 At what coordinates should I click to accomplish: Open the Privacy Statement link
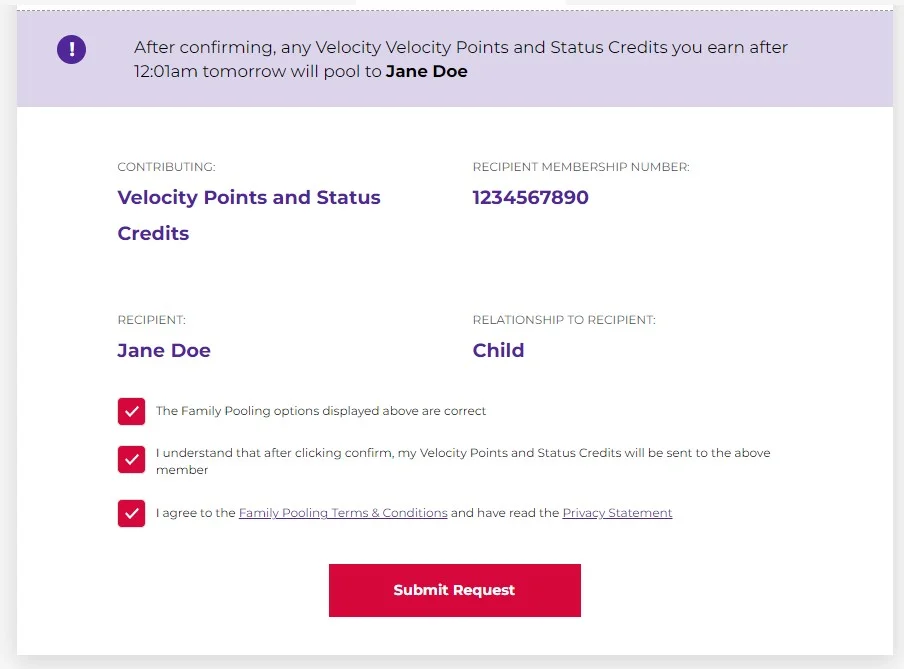coord(617,513)
